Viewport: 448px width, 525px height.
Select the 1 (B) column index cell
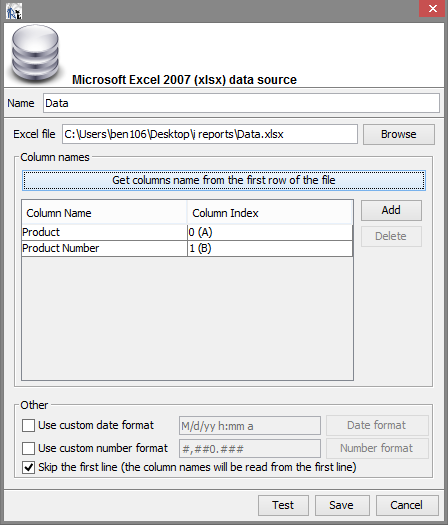coord(270,248)
